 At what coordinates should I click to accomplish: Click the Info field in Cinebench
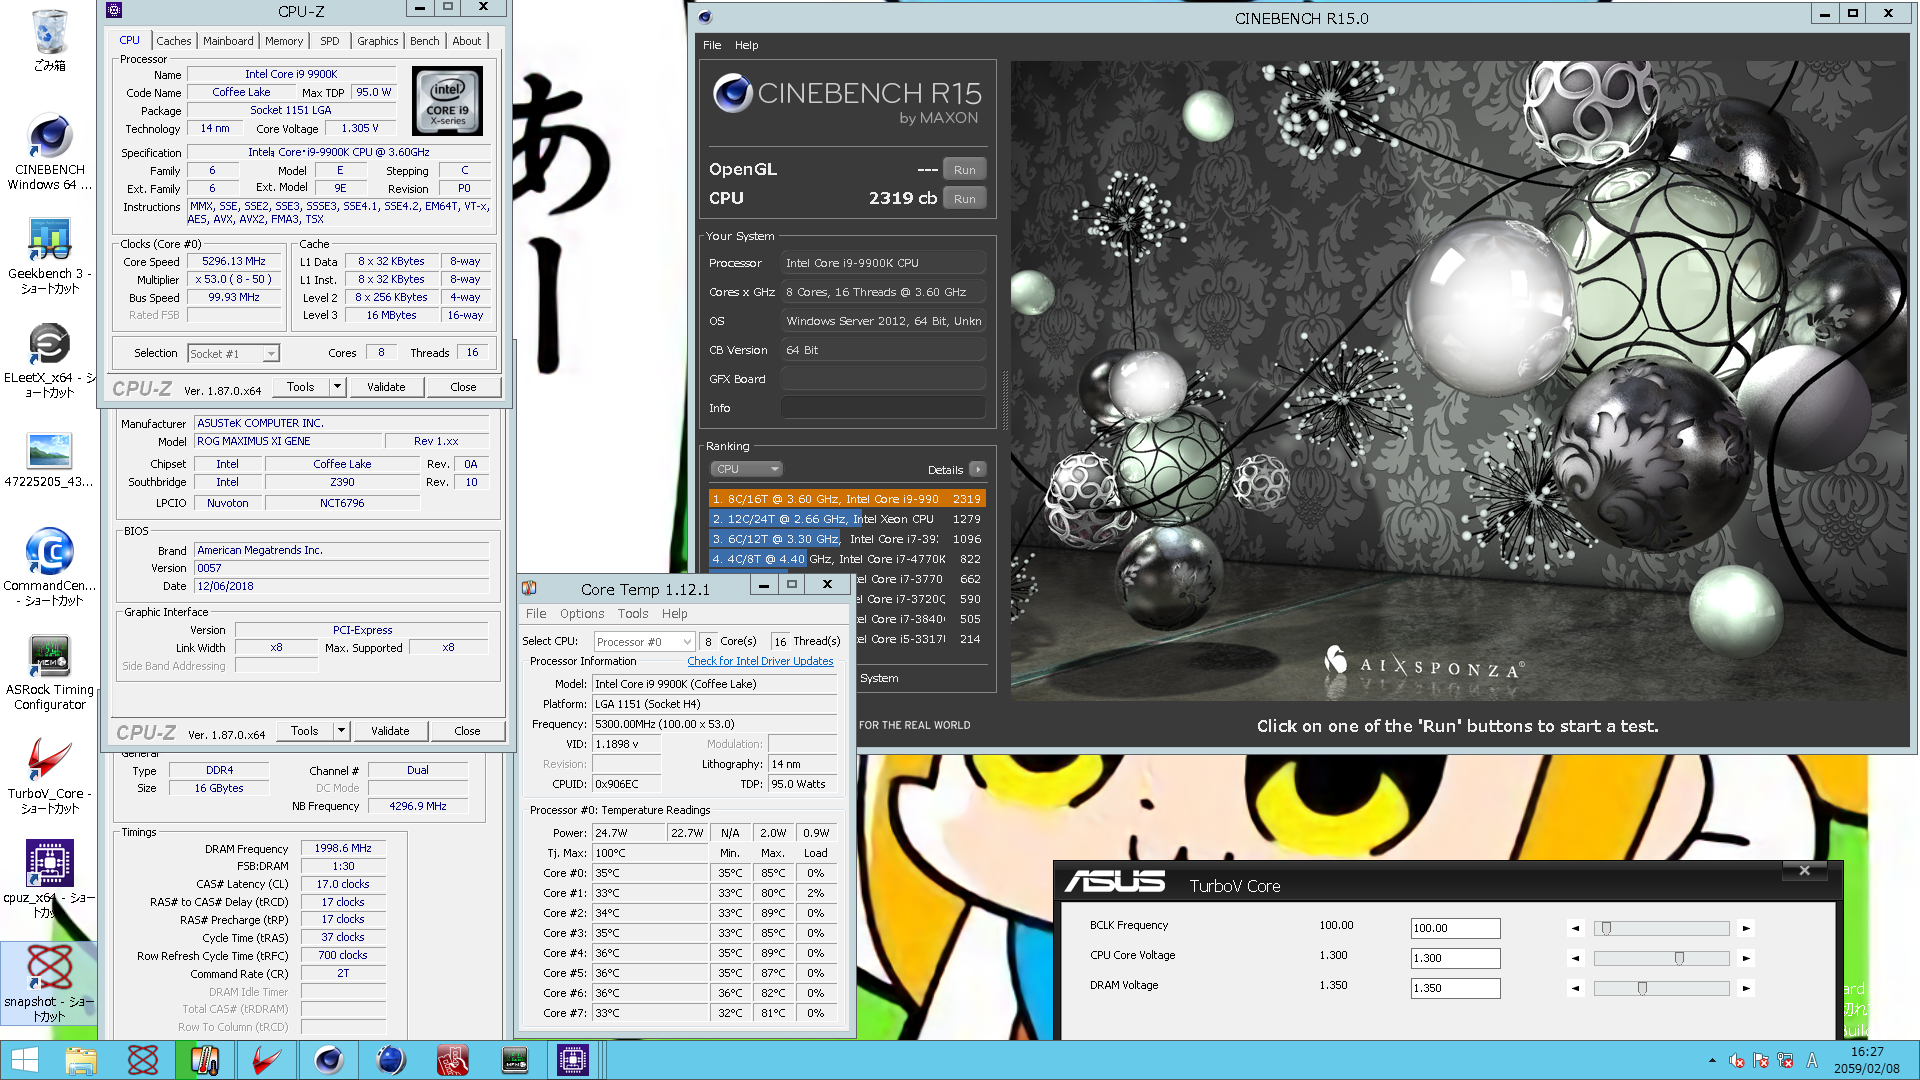[x=883, y=408]
